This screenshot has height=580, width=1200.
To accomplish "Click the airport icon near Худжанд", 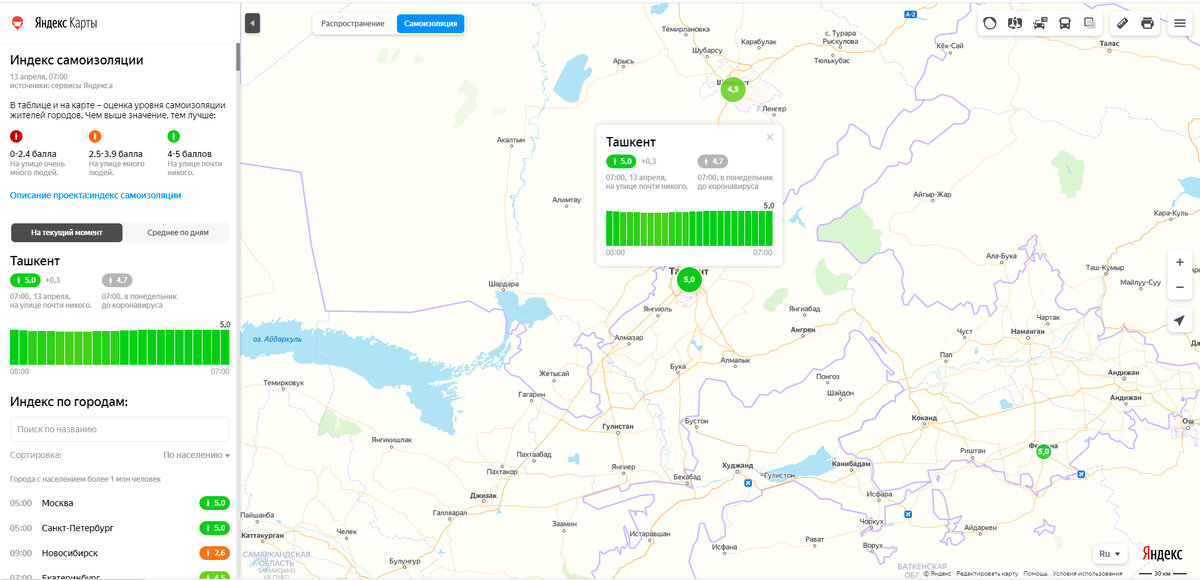I will 748,485.
